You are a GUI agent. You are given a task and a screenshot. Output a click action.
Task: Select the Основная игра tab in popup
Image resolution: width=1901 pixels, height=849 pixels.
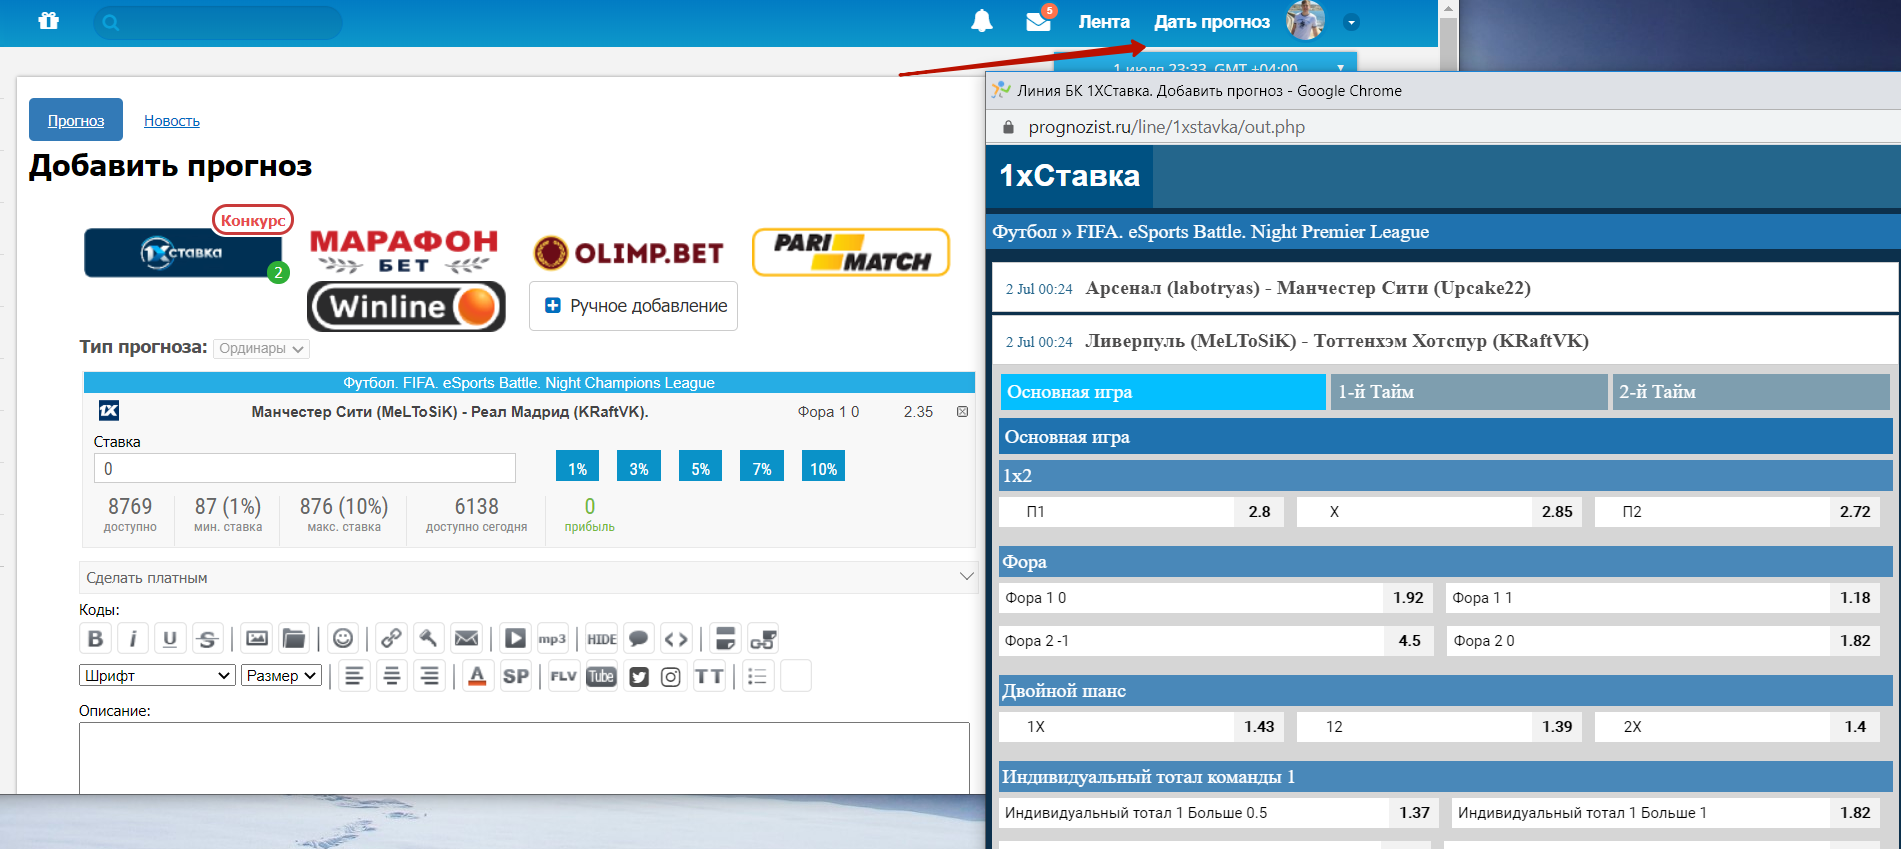click(1163, 392)
